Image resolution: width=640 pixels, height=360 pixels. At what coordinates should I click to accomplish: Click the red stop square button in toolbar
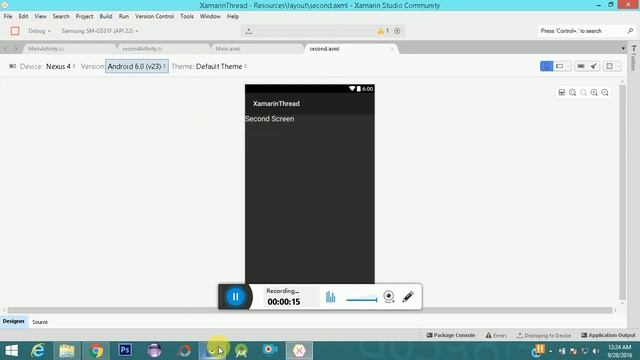pos(15,31)
